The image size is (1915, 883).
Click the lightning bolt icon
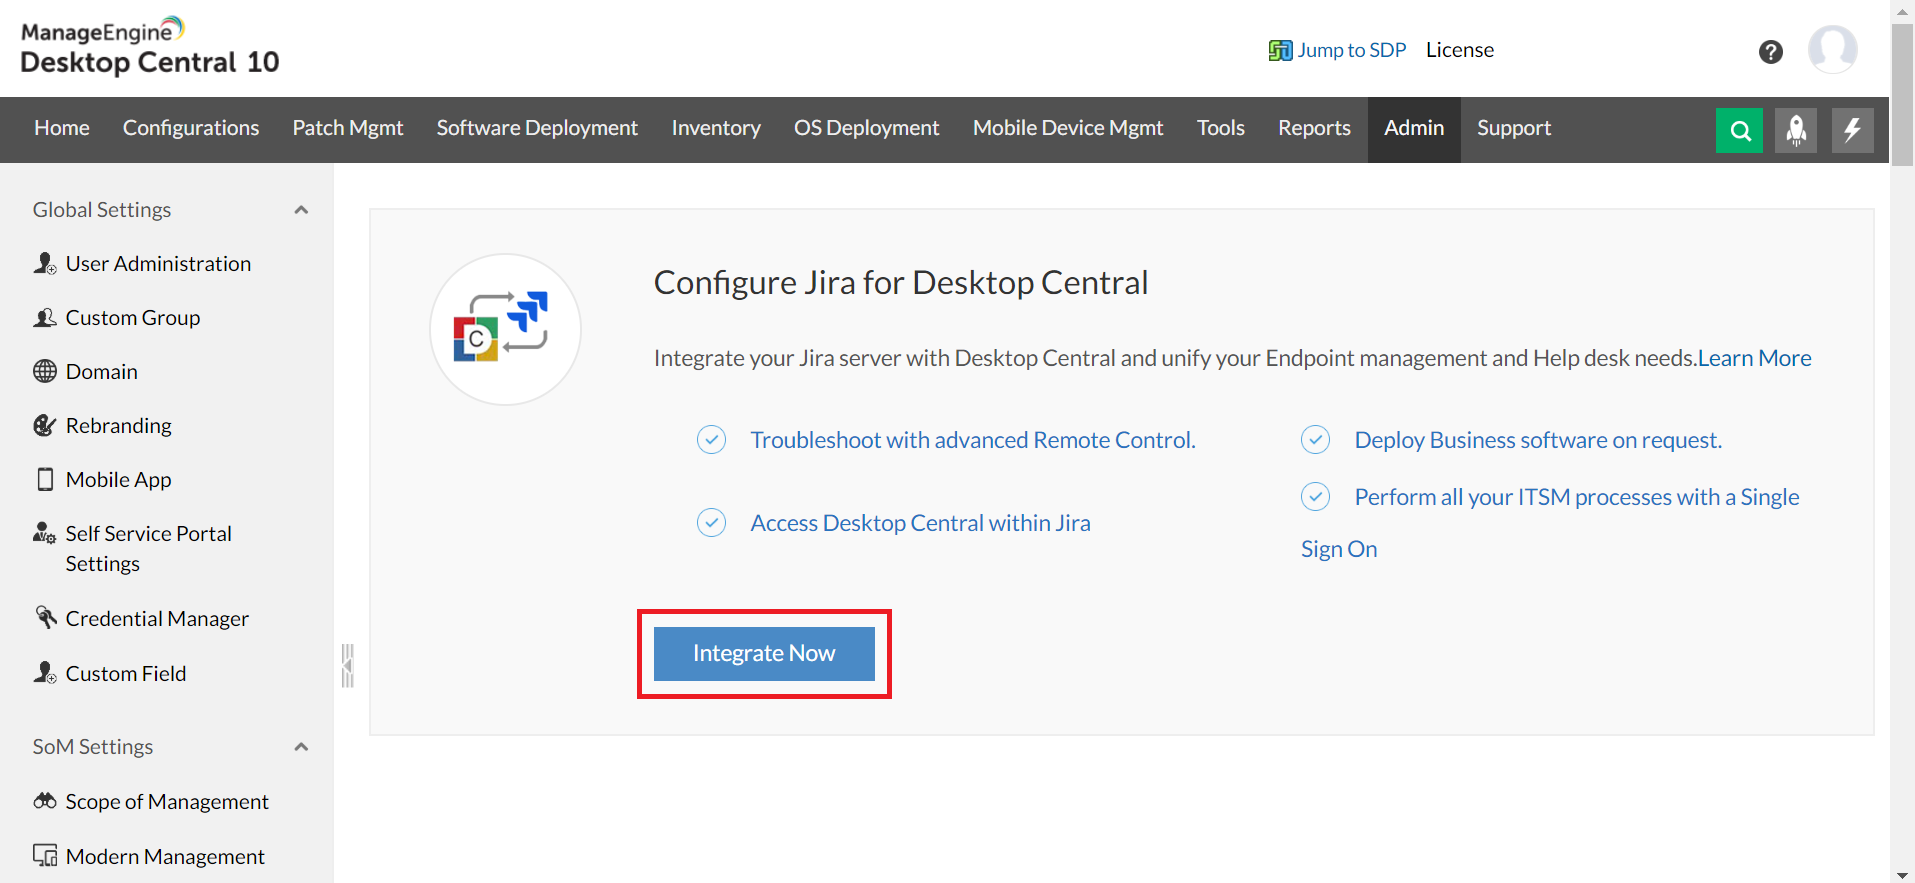click(1852, 130)
